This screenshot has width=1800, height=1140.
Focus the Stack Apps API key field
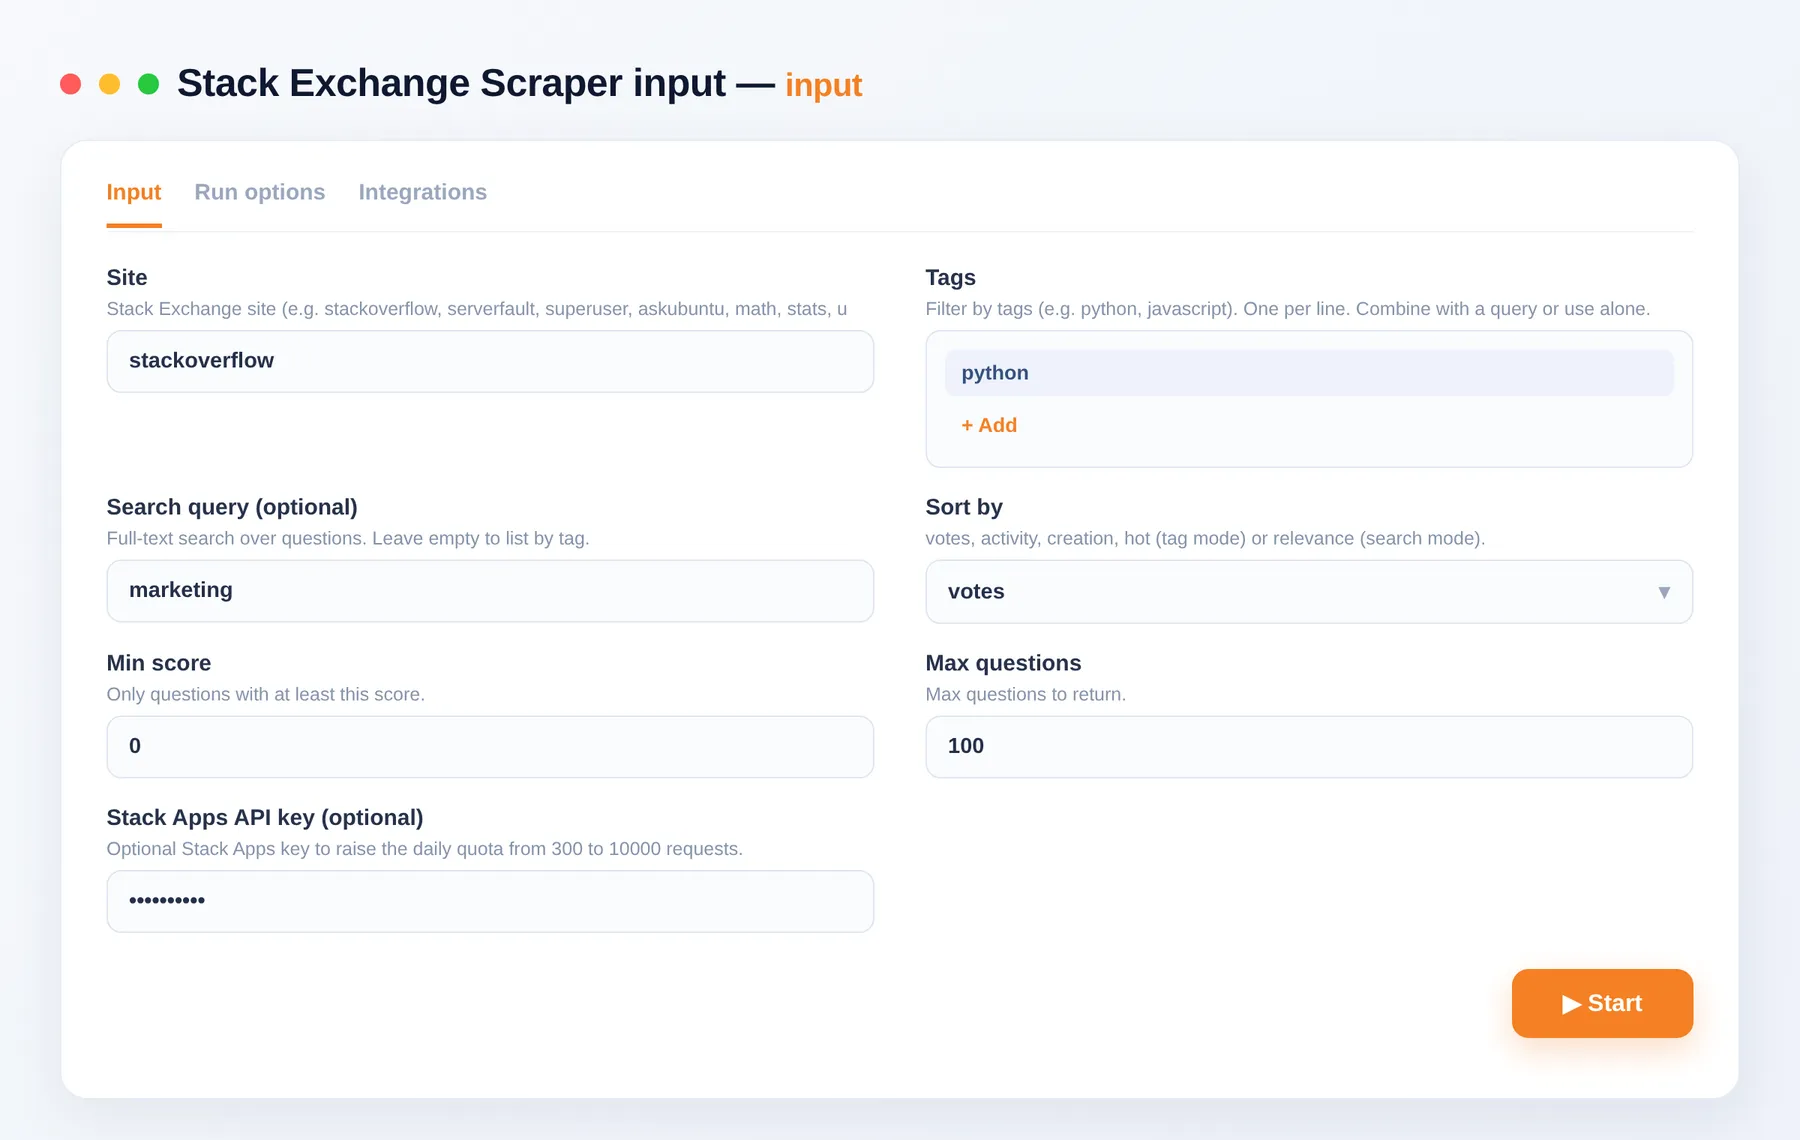tap(490, 901)
